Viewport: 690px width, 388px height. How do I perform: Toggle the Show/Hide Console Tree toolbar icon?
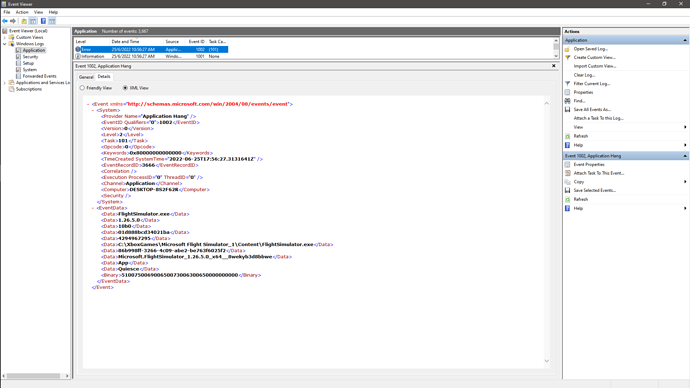tap(33, 21)
